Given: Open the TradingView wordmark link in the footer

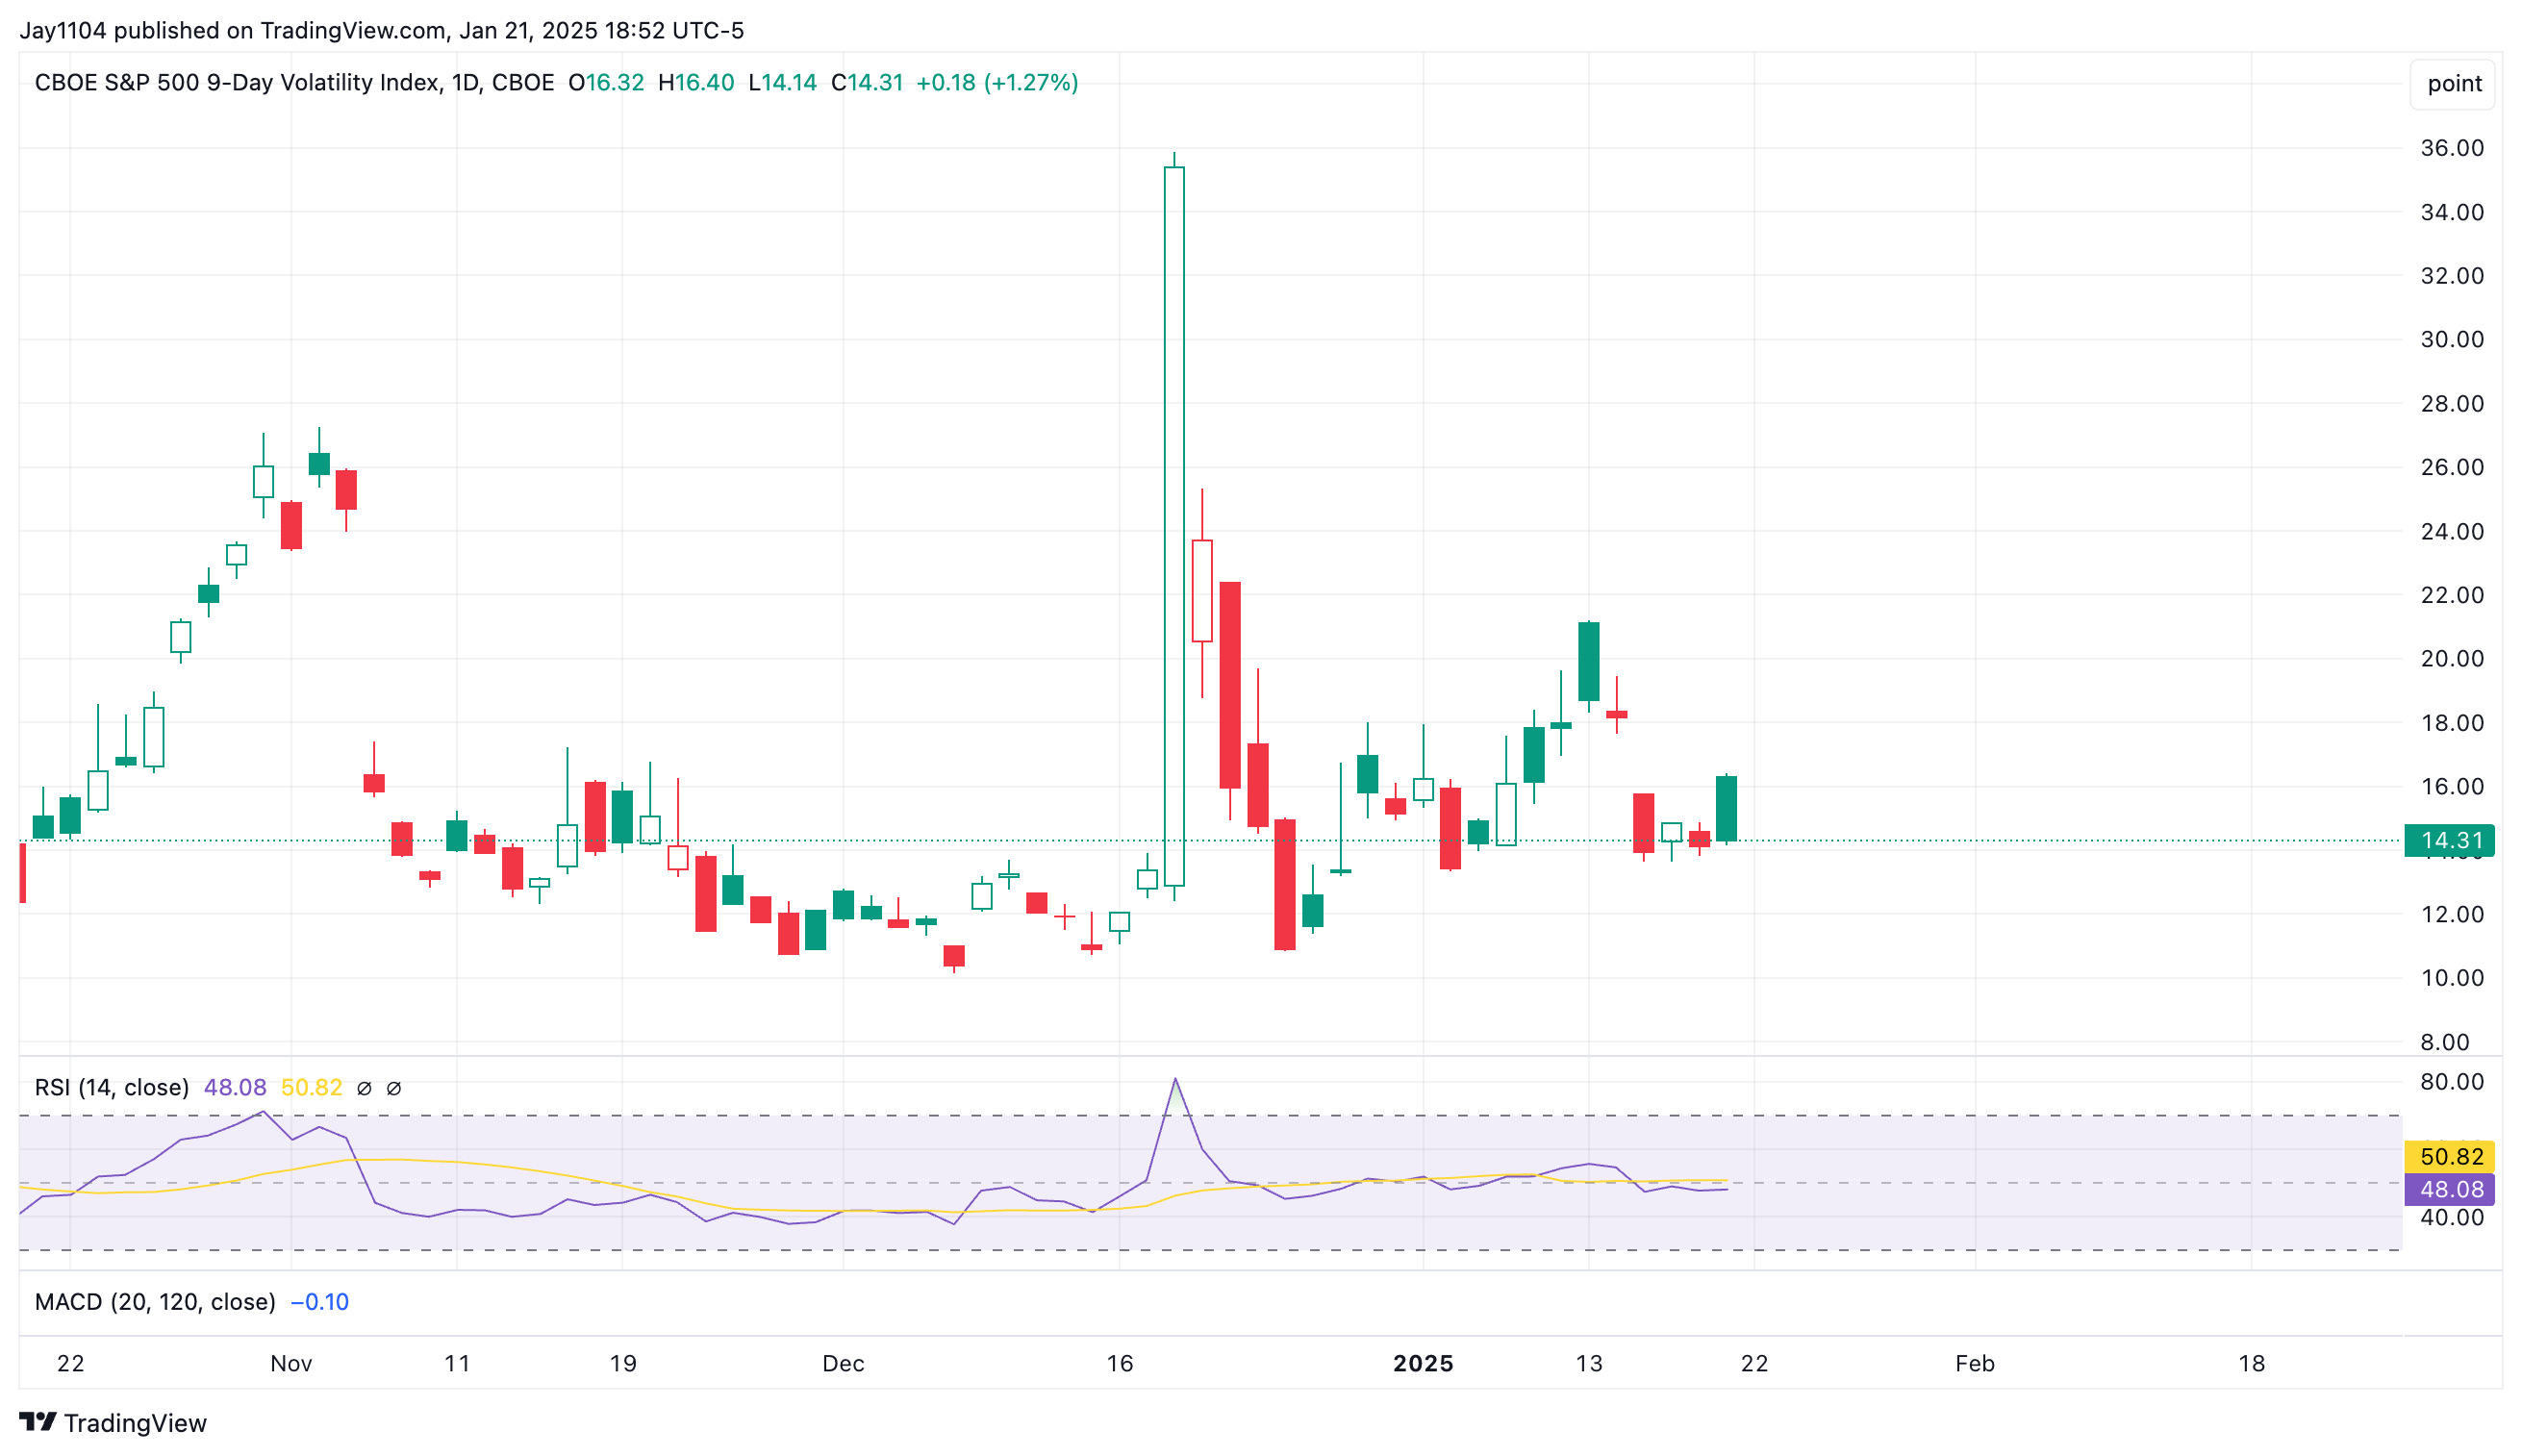Looking at the screenshot, I should 135,1422.
